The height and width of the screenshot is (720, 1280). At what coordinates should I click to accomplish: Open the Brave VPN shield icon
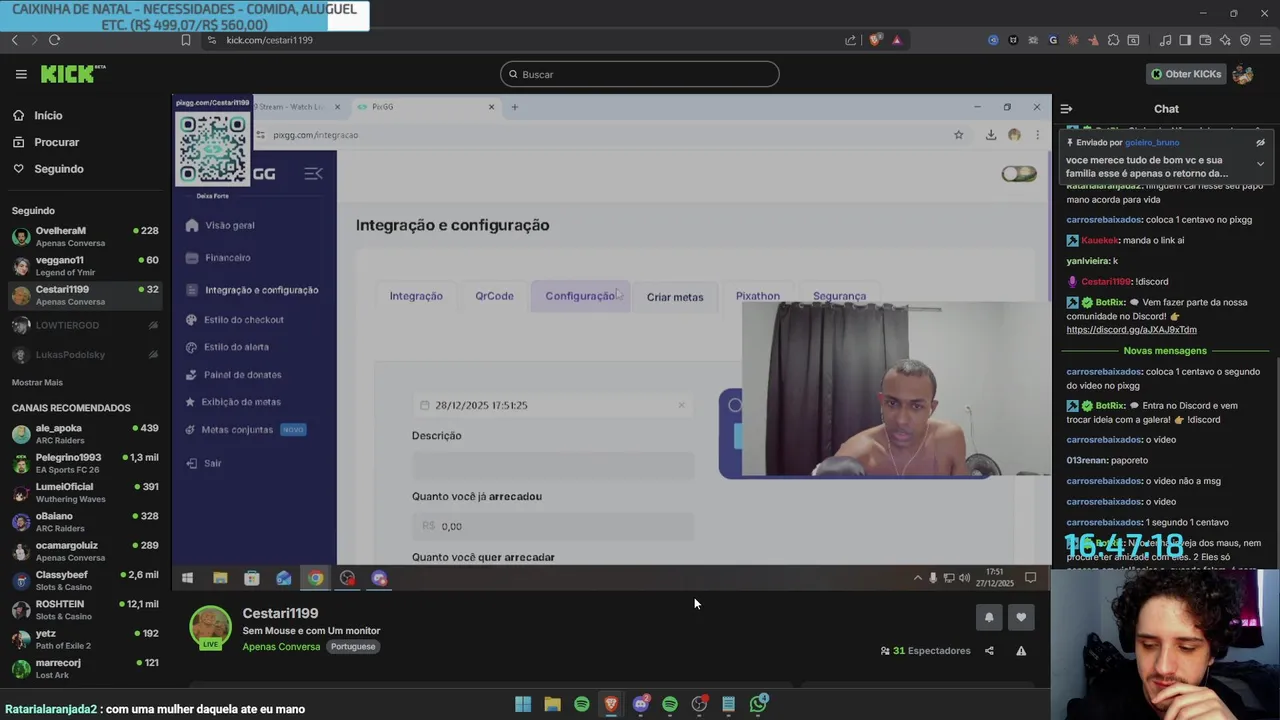(1245, 40)
